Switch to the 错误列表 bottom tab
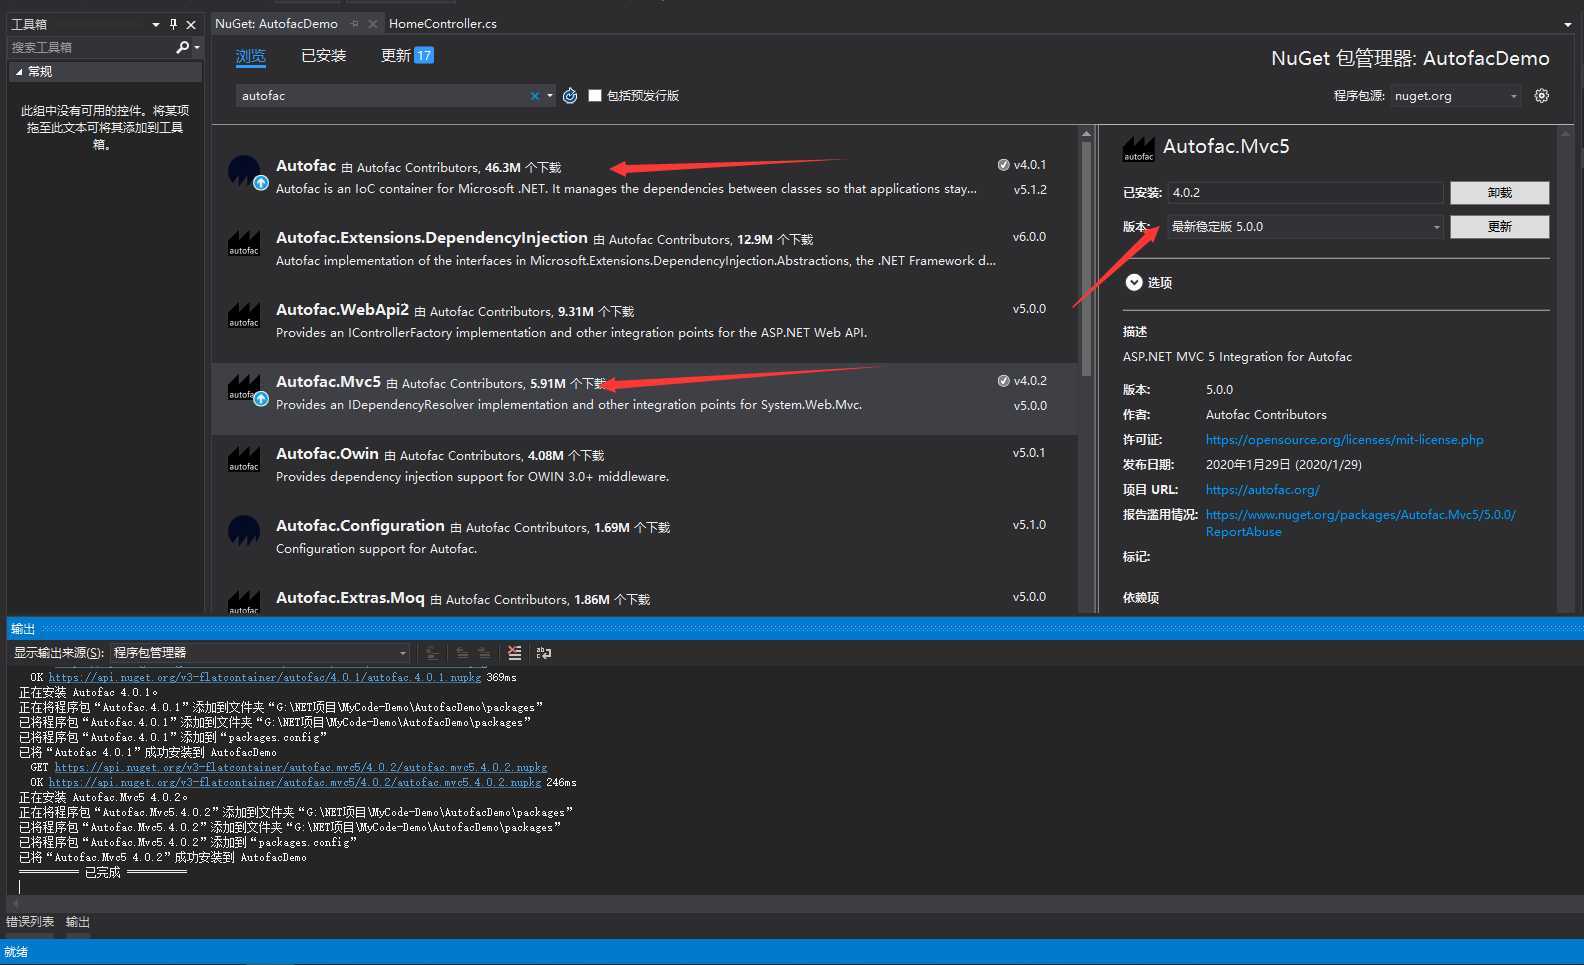The height and width of the screenshot is (965, 1584). click(30, 922)
